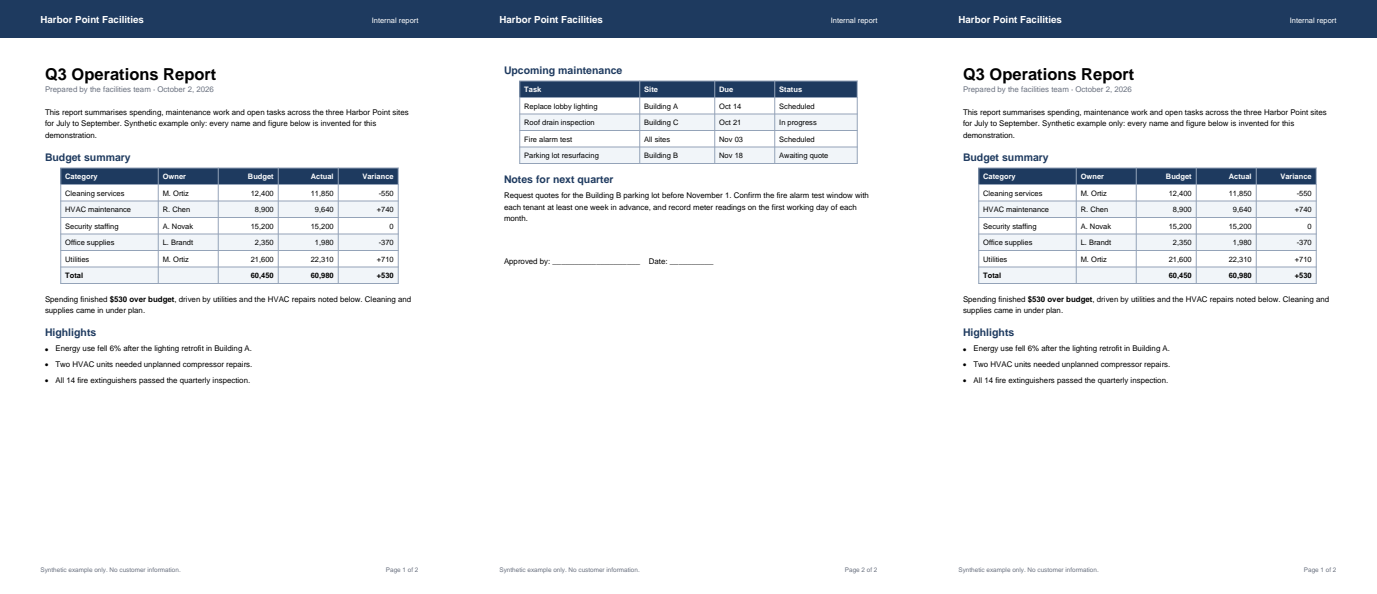Click the 60,450 total budget on right page

coord(1167,275)
